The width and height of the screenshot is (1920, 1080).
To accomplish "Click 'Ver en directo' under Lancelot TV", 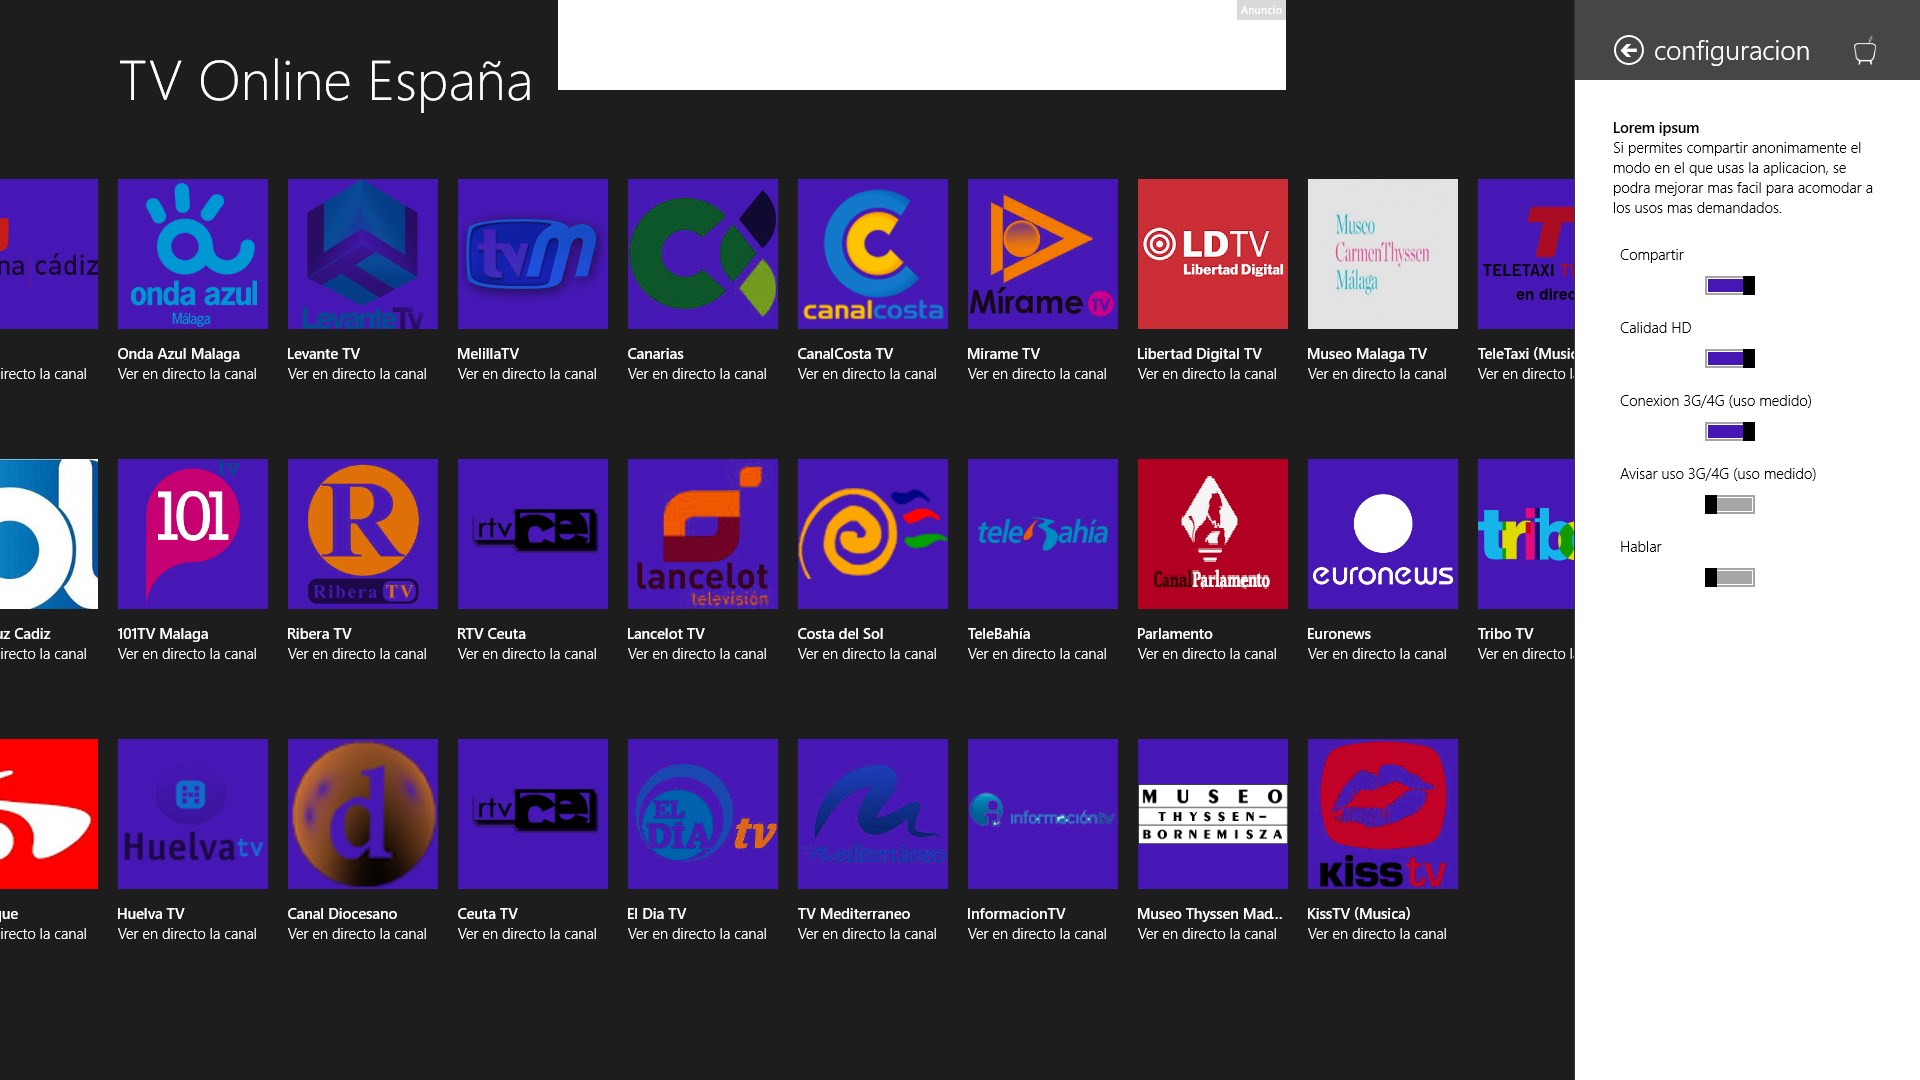I will [x=697, y=654].
